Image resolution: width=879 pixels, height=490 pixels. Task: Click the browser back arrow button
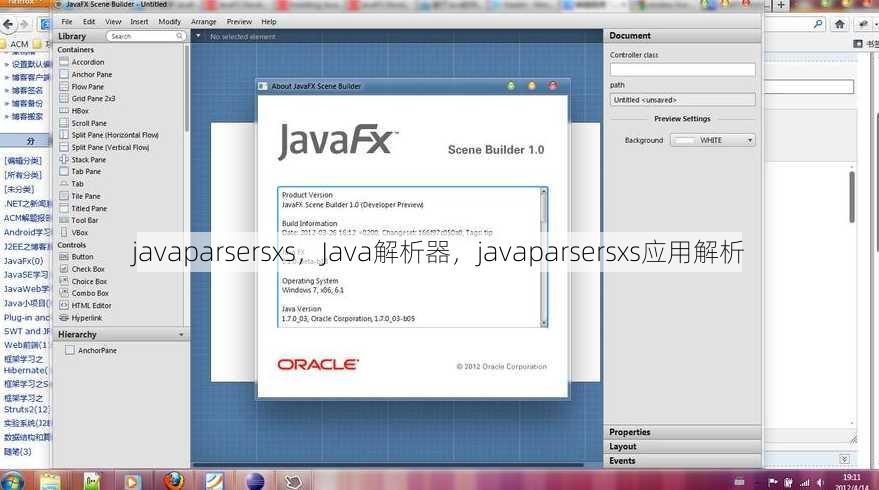(8, 24)
